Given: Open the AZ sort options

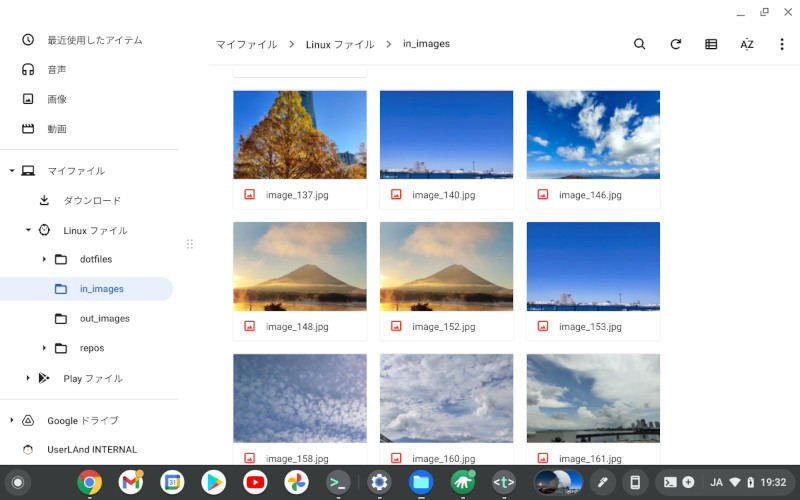Looking at the screenshot, I should [x=747, y=44].
